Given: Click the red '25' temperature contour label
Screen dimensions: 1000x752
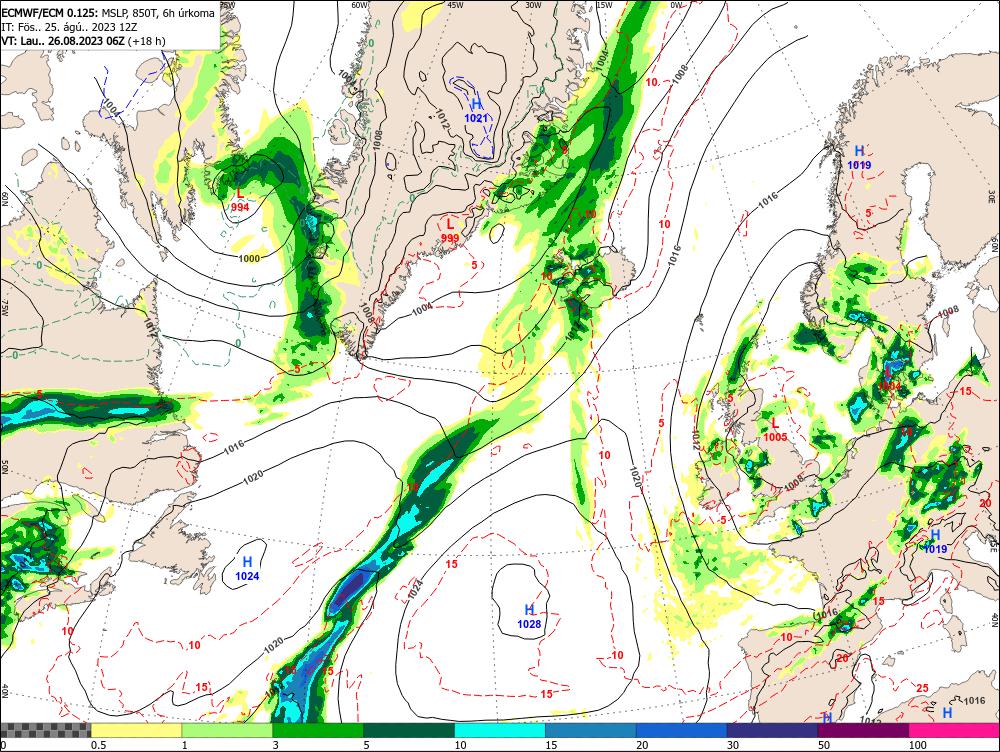Looking at the screenshot, I should coord(922,688).
